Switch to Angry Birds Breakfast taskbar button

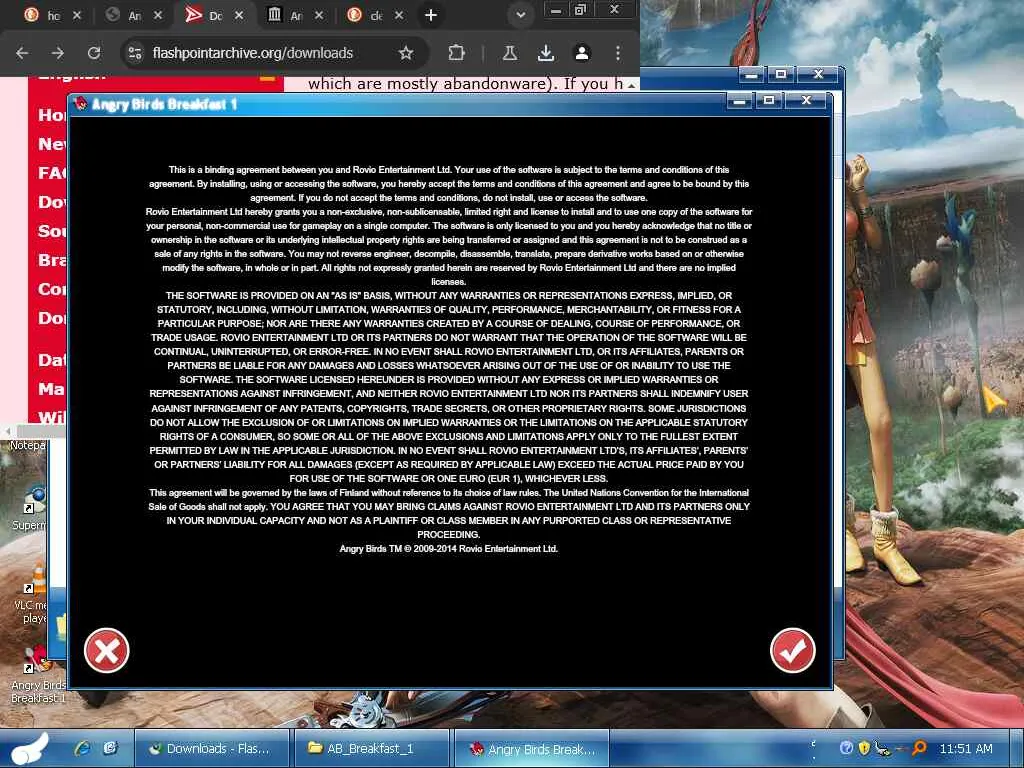coord(532,748)
